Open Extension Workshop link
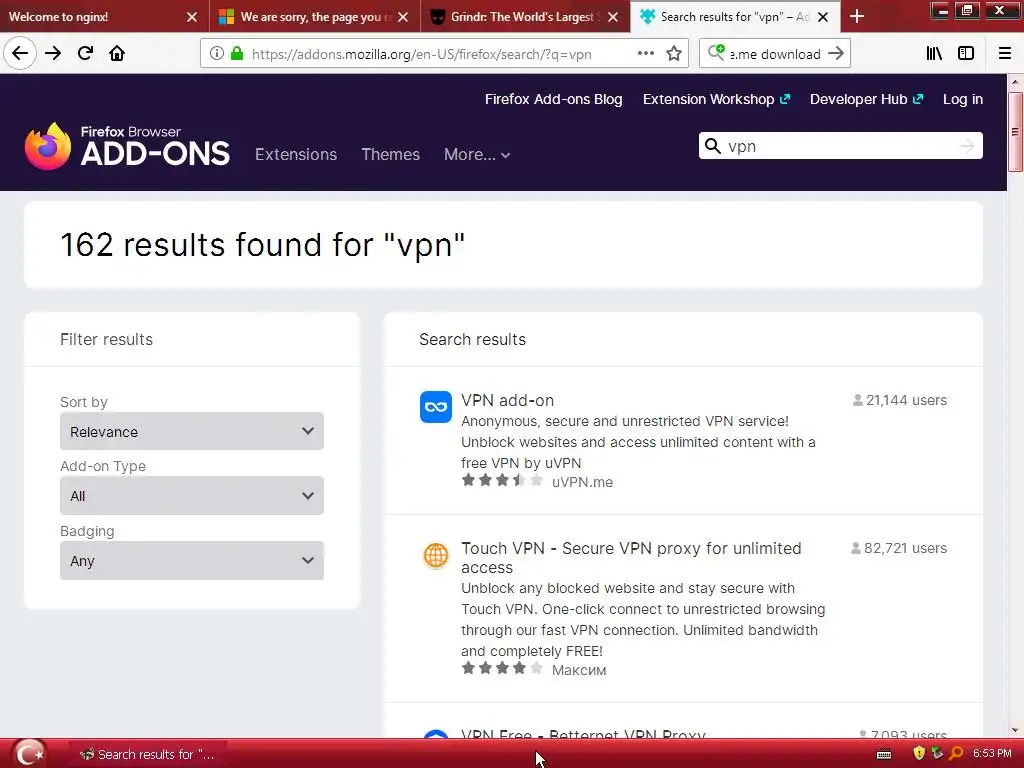This screenshot has width=1024, height=768. tap(716, 99)
